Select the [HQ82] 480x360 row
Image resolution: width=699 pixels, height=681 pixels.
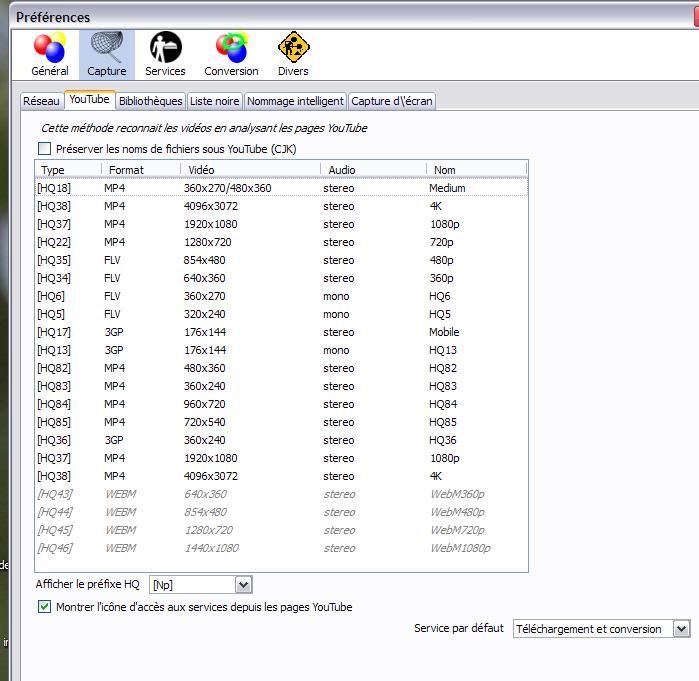click(x=281, y=368)
